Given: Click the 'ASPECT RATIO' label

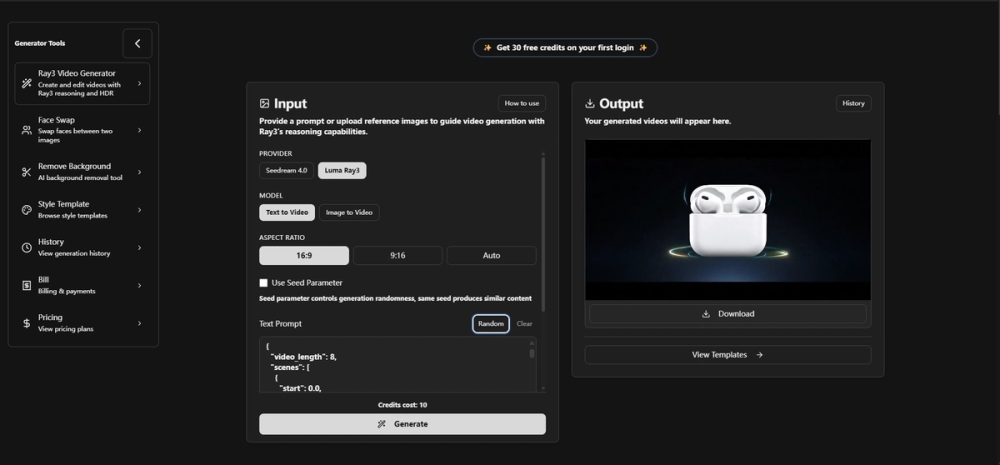Looking at the screenshot, I should click(x=282, y=238).
